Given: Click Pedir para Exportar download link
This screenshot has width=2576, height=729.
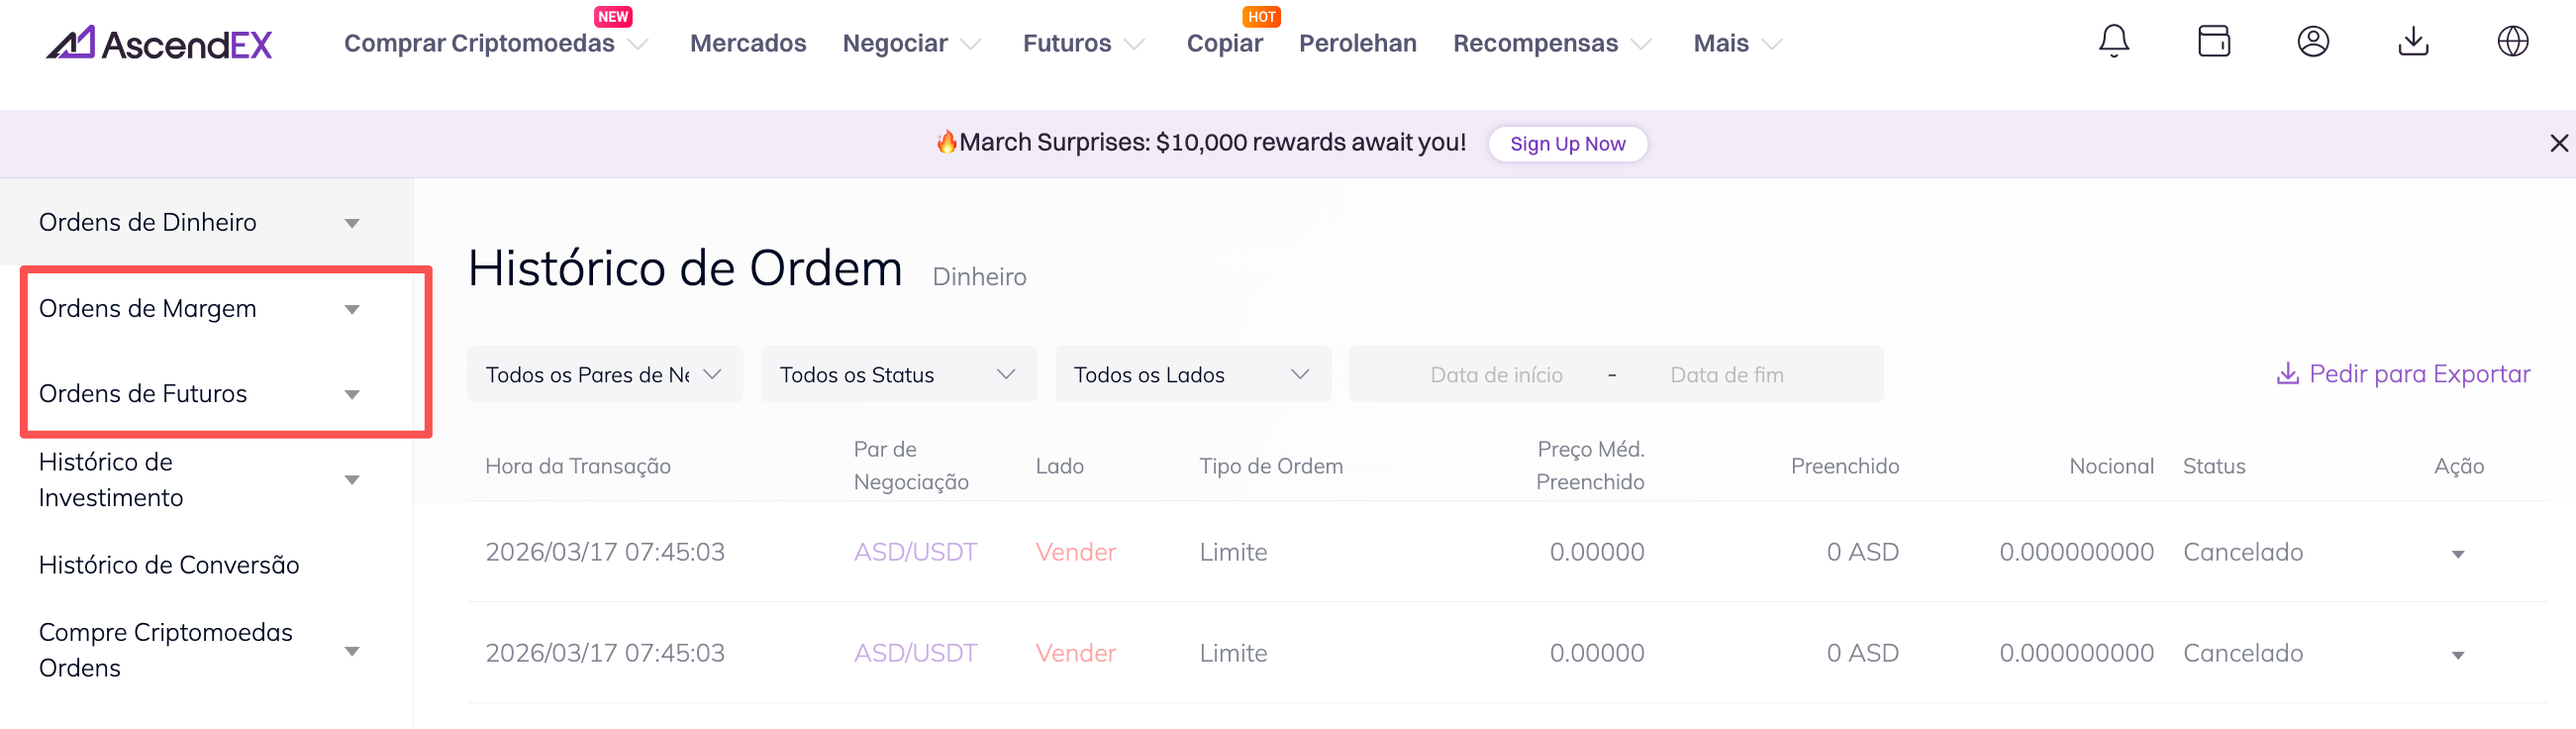Looking at the screenshot, I should (2403, 374).
